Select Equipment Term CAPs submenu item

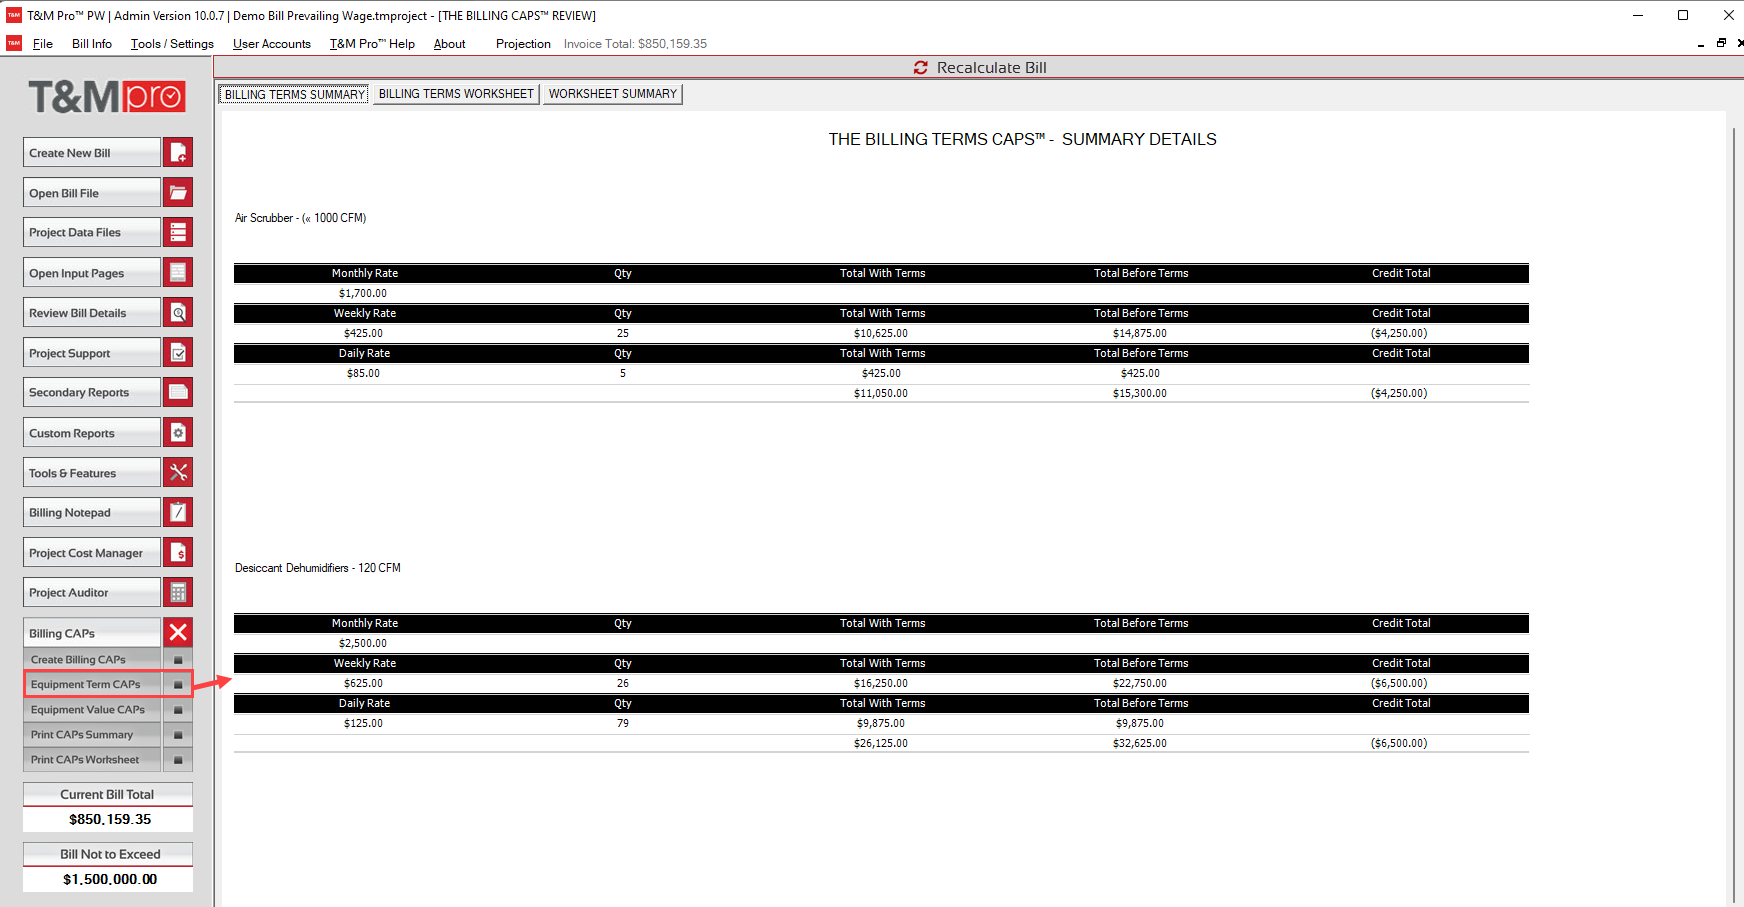tap(93, 685)
